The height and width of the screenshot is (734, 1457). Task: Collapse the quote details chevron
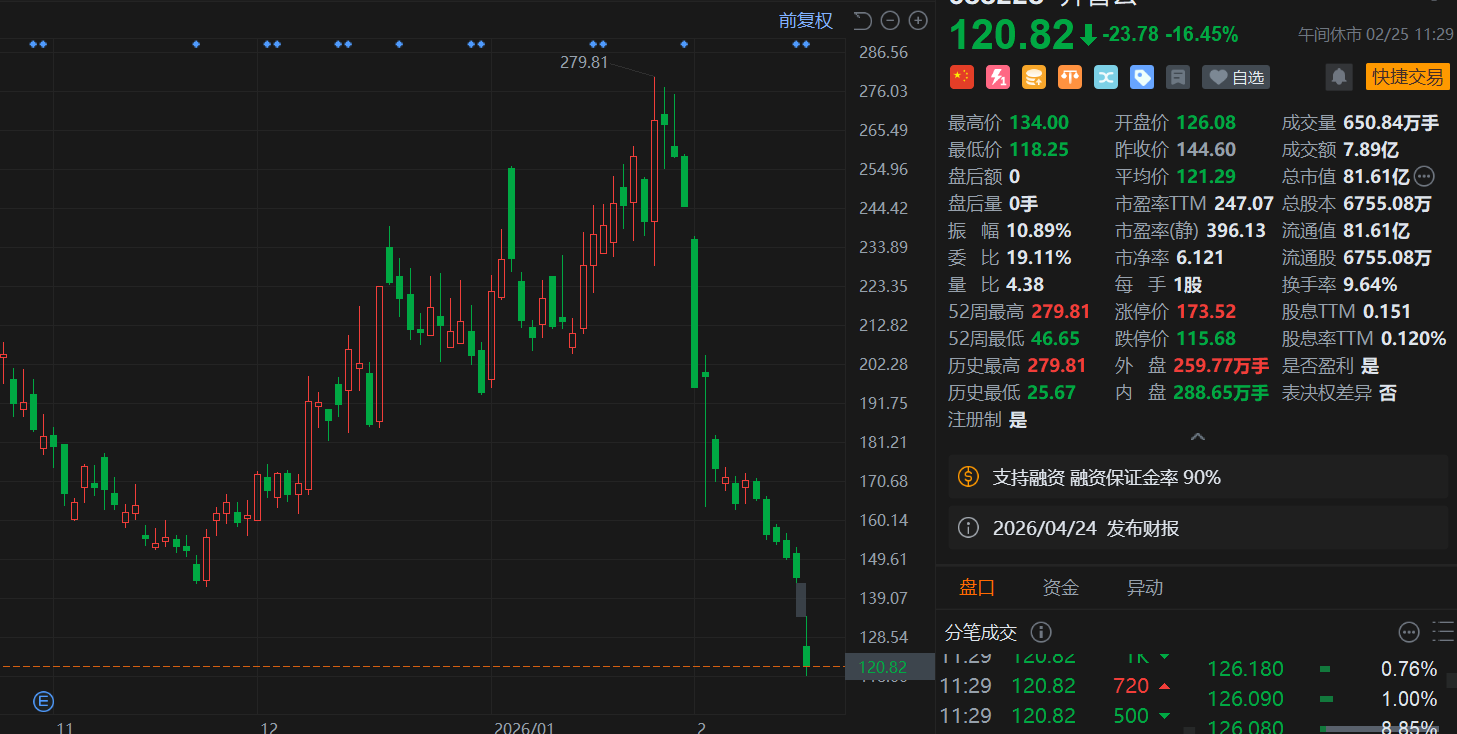(1197, 437)
